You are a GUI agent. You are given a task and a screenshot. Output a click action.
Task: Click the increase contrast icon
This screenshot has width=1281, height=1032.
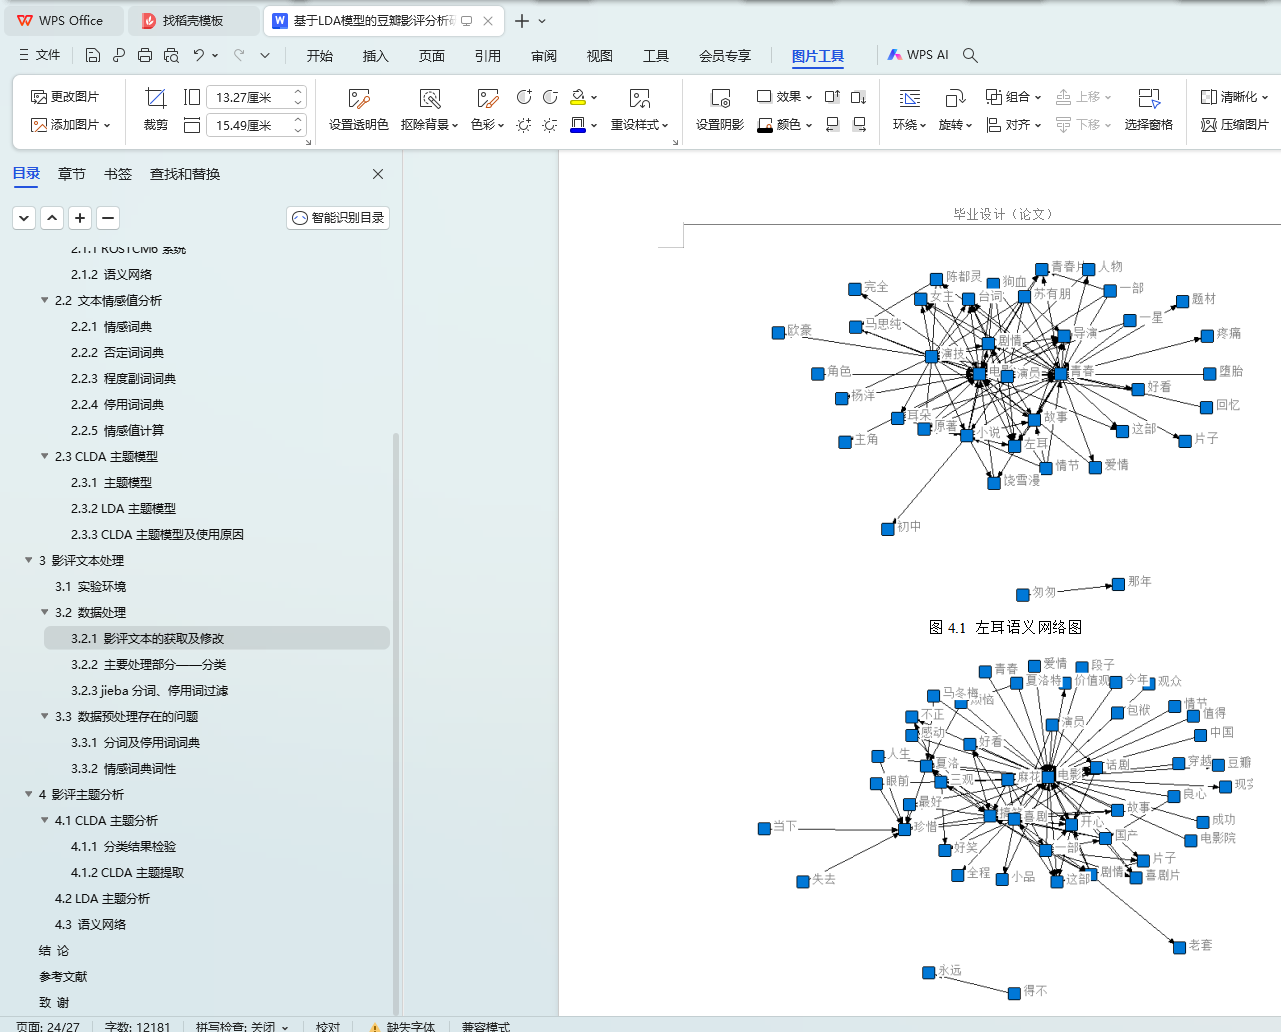point(524,97)
